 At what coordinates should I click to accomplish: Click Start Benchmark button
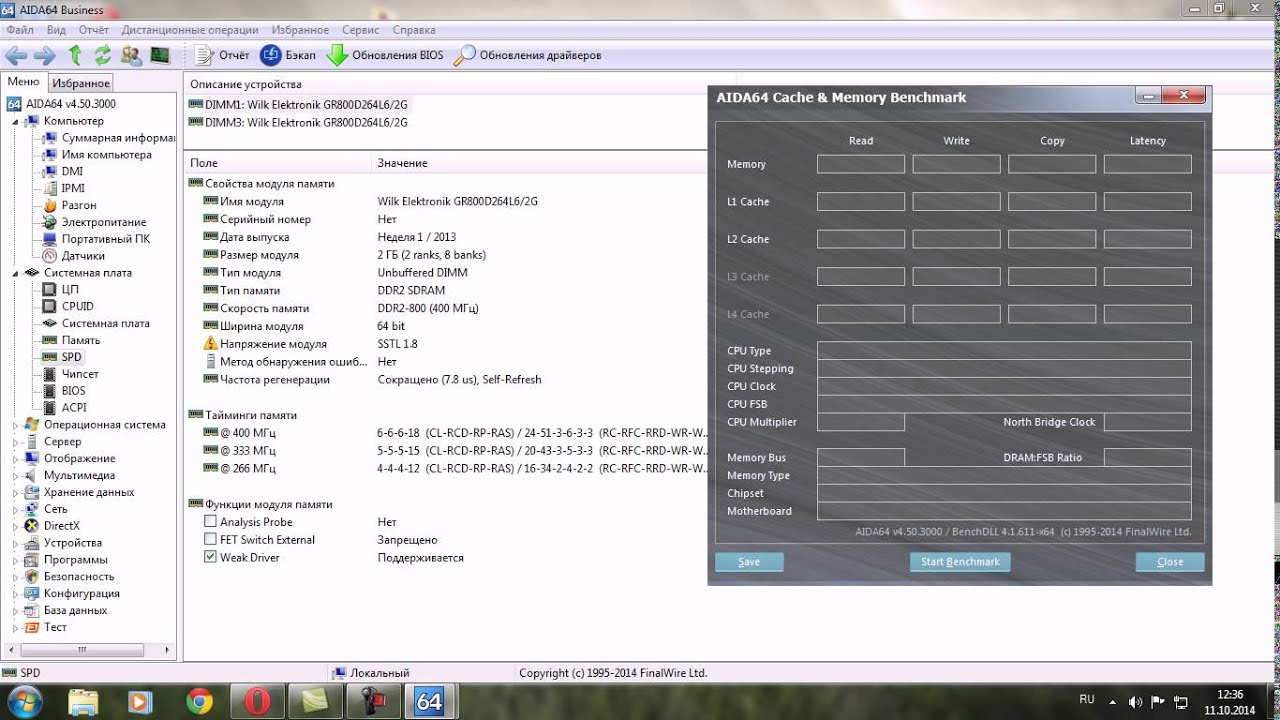(x=960, y=562)
